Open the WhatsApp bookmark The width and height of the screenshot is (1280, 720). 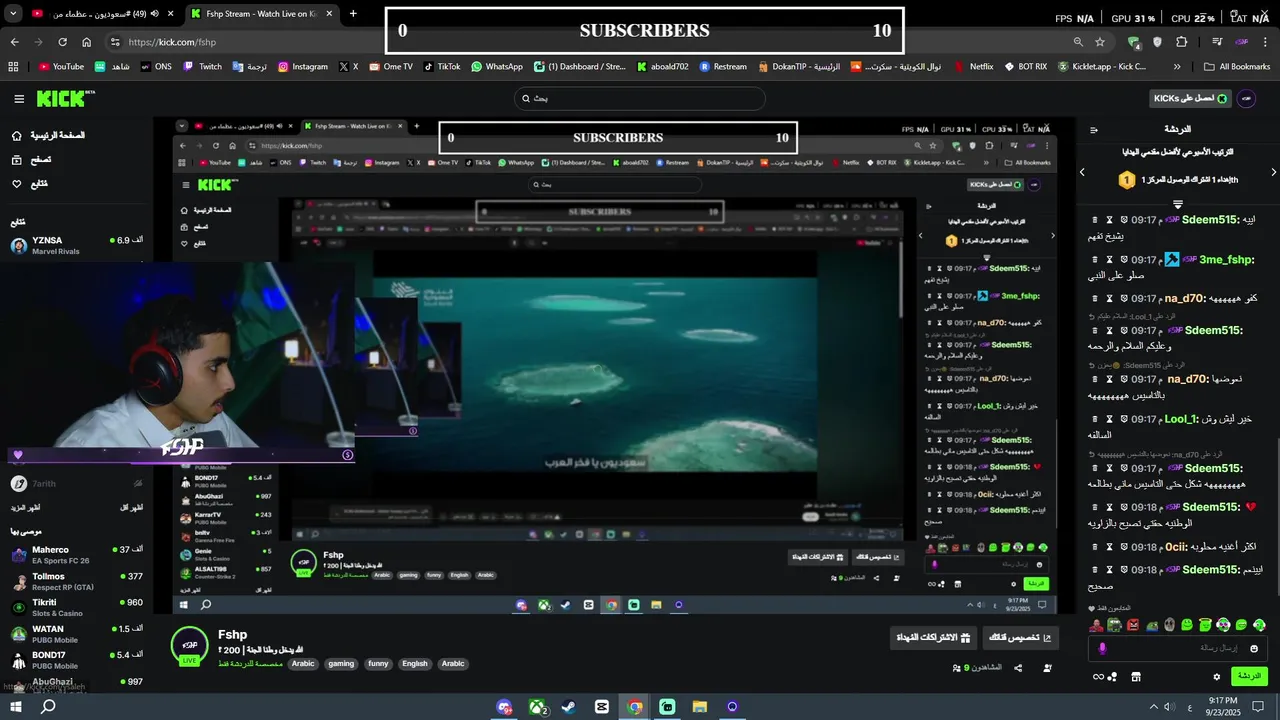pos(497,67)
